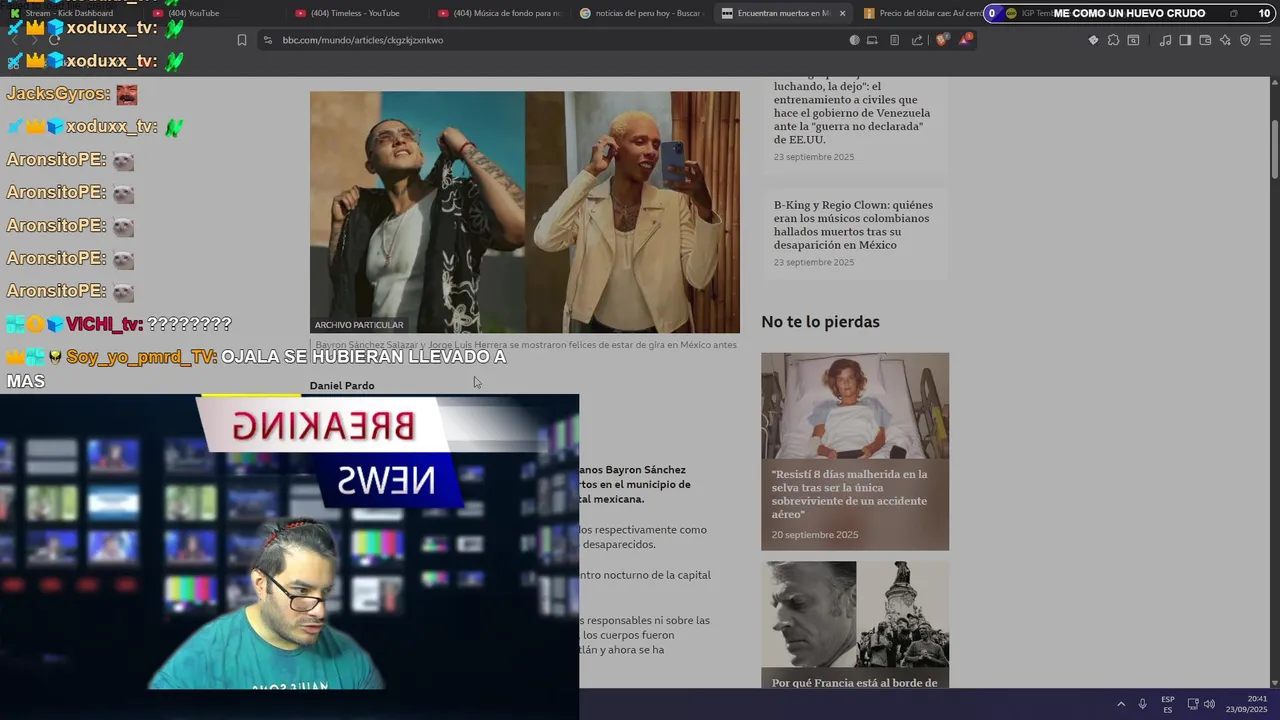Click the microphone icon in system tray
This screenshot has height=720, width=1280.
tap(1142, 704)
